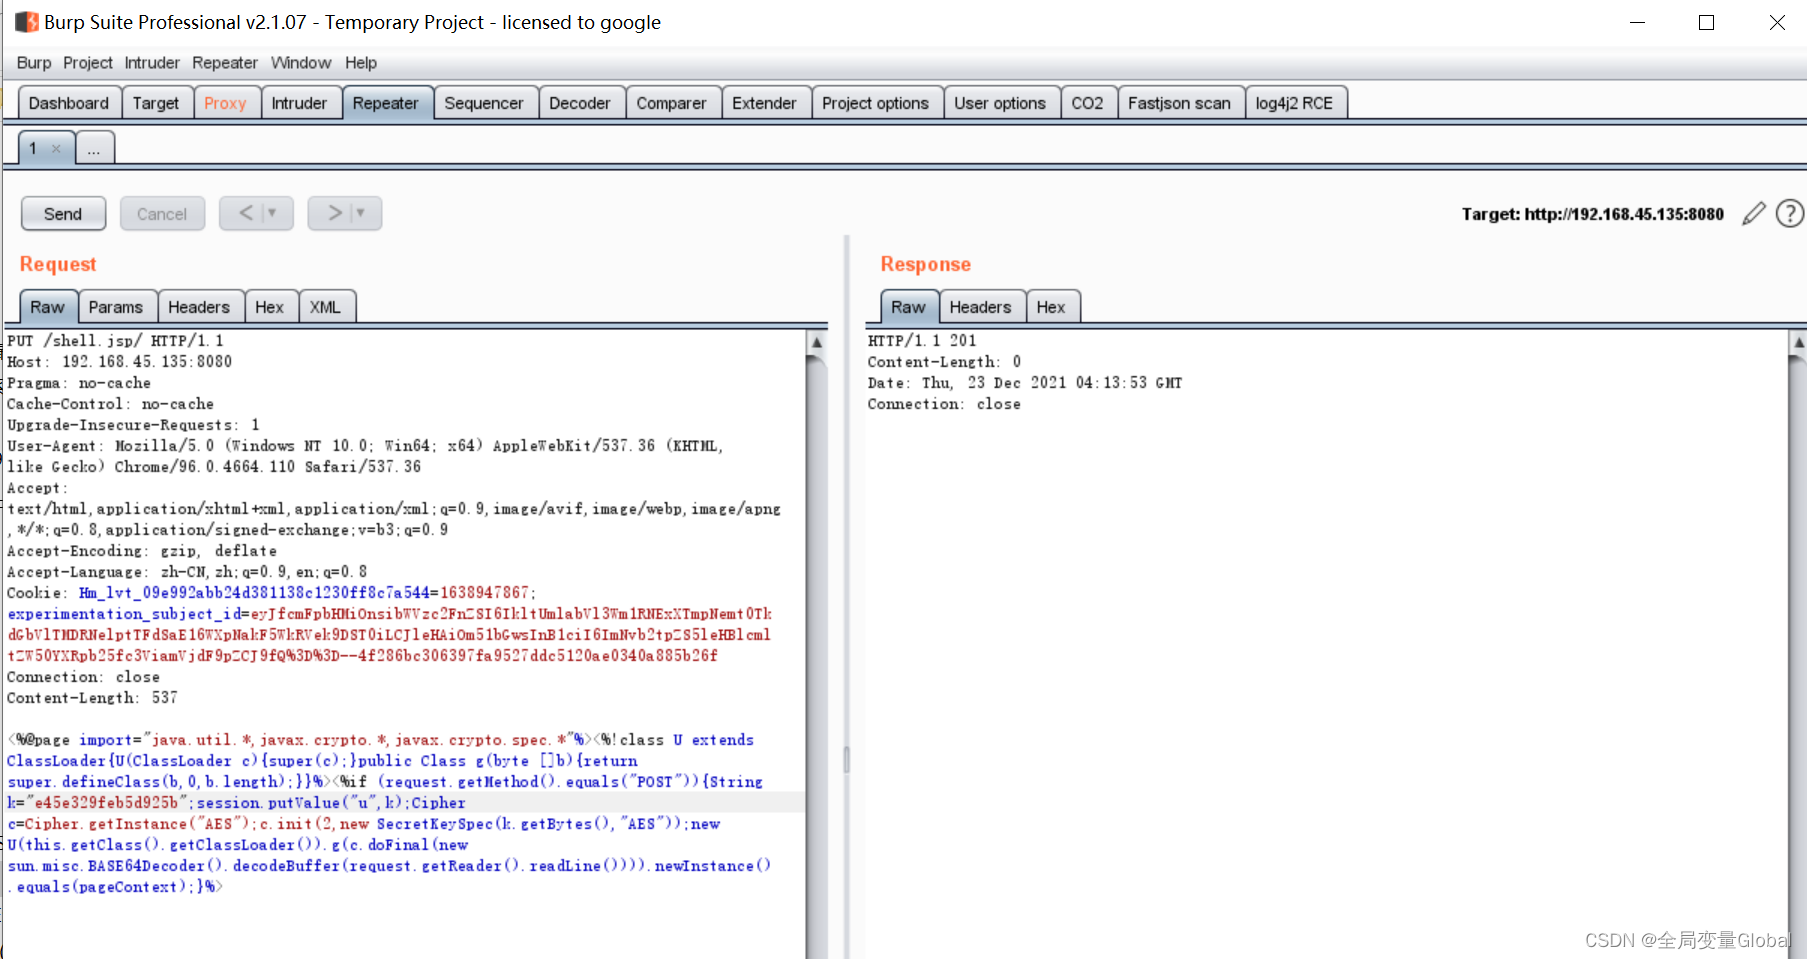Open the Fastjson scan tab
Viewport: 1807px width, 959px height.
click(1179, 103)
